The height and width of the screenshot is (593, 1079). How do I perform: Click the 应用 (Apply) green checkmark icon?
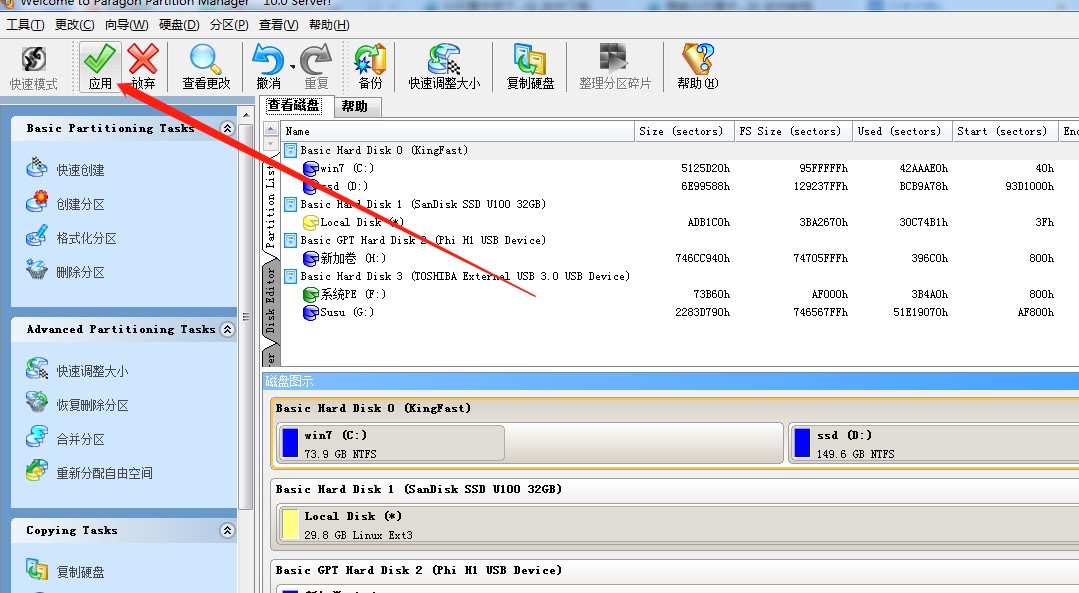[x=100, y=60]
